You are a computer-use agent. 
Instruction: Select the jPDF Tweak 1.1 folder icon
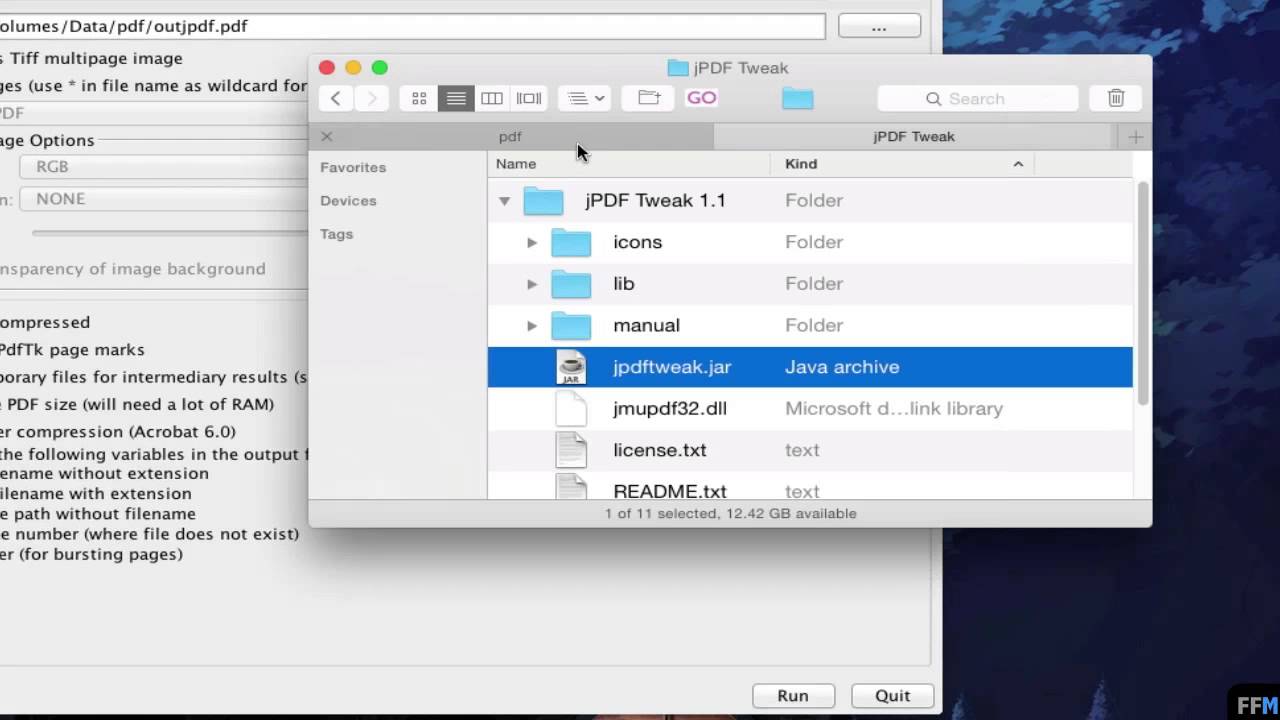pyautogui.click(x=544, y=201)
